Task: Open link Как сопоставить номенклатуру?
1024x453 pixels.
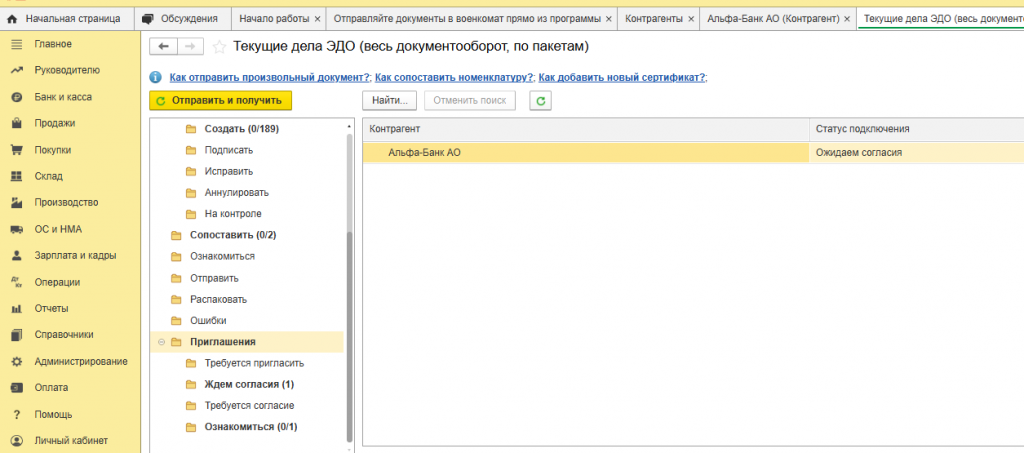Action: 454,77
